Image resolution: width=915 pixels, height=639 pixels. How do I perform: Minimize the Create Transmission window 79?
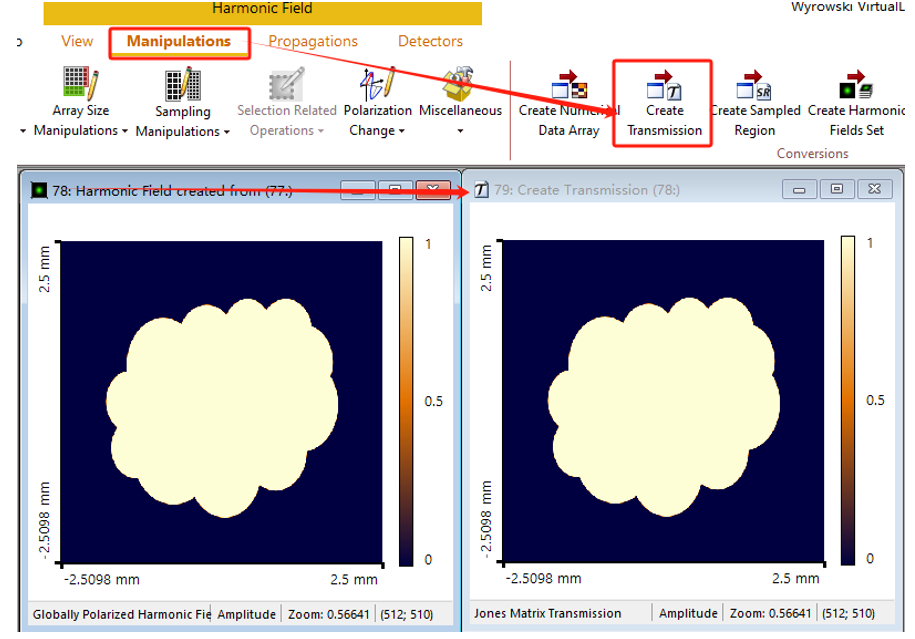(x=799, y=189)
